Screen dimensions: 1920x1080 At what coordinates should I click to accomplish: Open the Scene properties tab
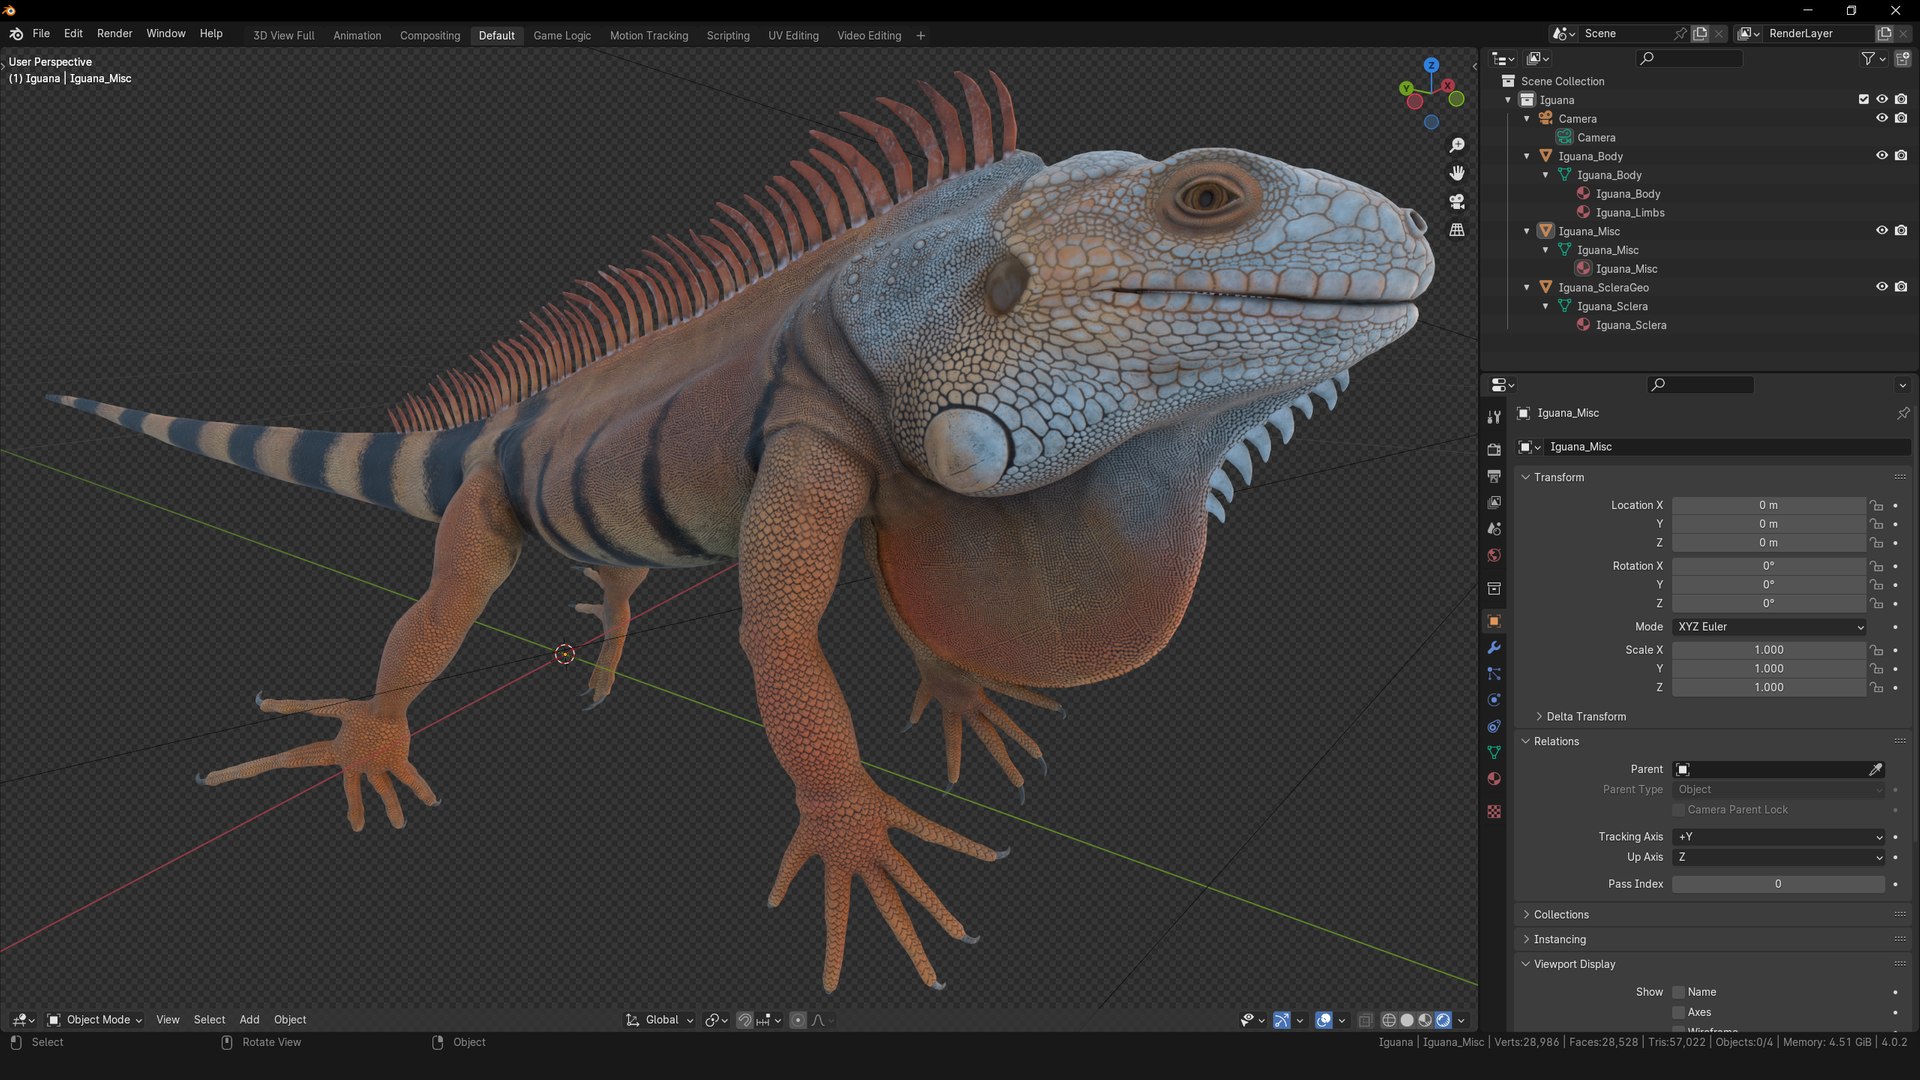pos(1494,529)
